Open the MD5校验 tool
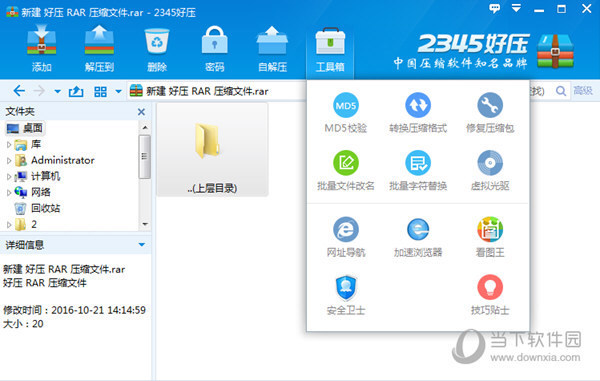Image resolution: width=600 pixels, height=381 pixels. pyautogui.click(x=346, y=113)
